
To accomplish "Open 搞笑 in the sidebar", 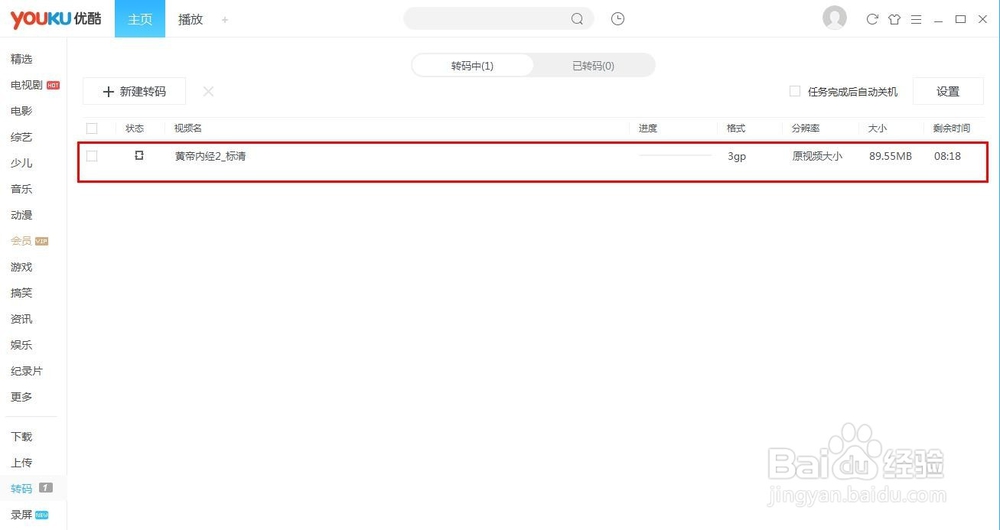I will coord(21,293).
